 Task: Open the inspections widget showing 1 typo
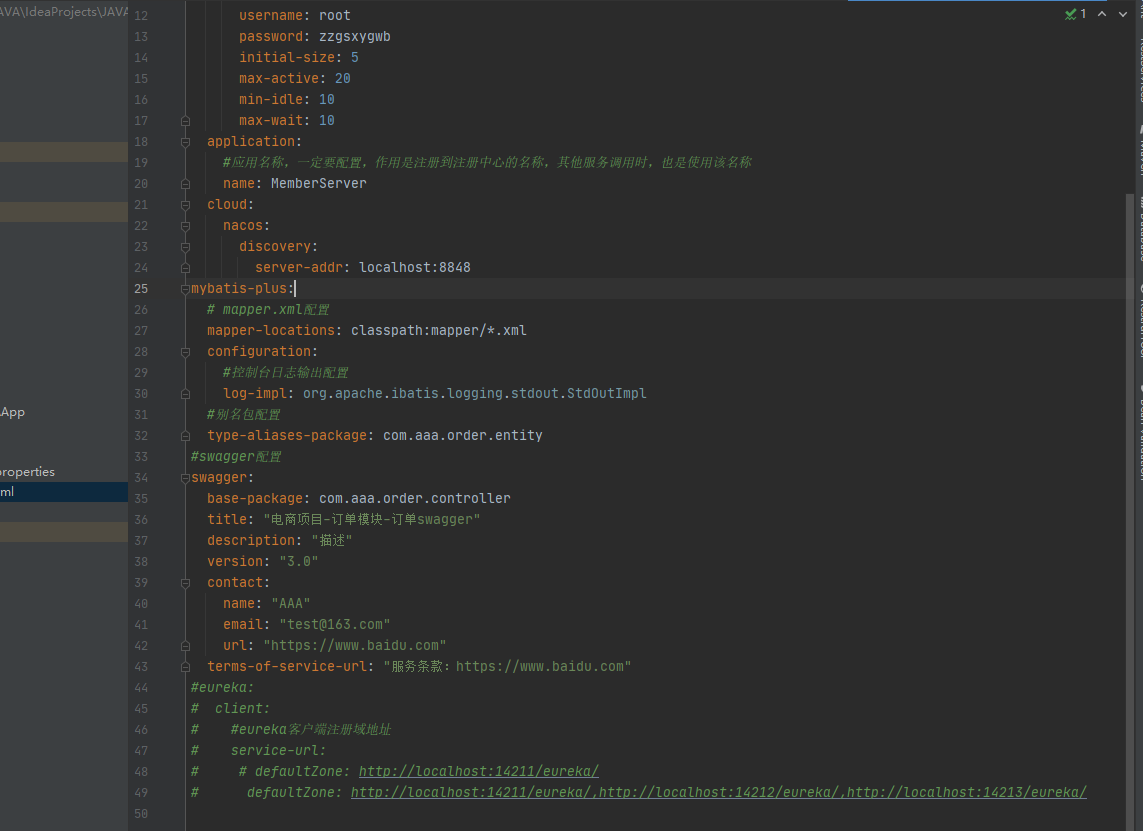[1075, 14]
